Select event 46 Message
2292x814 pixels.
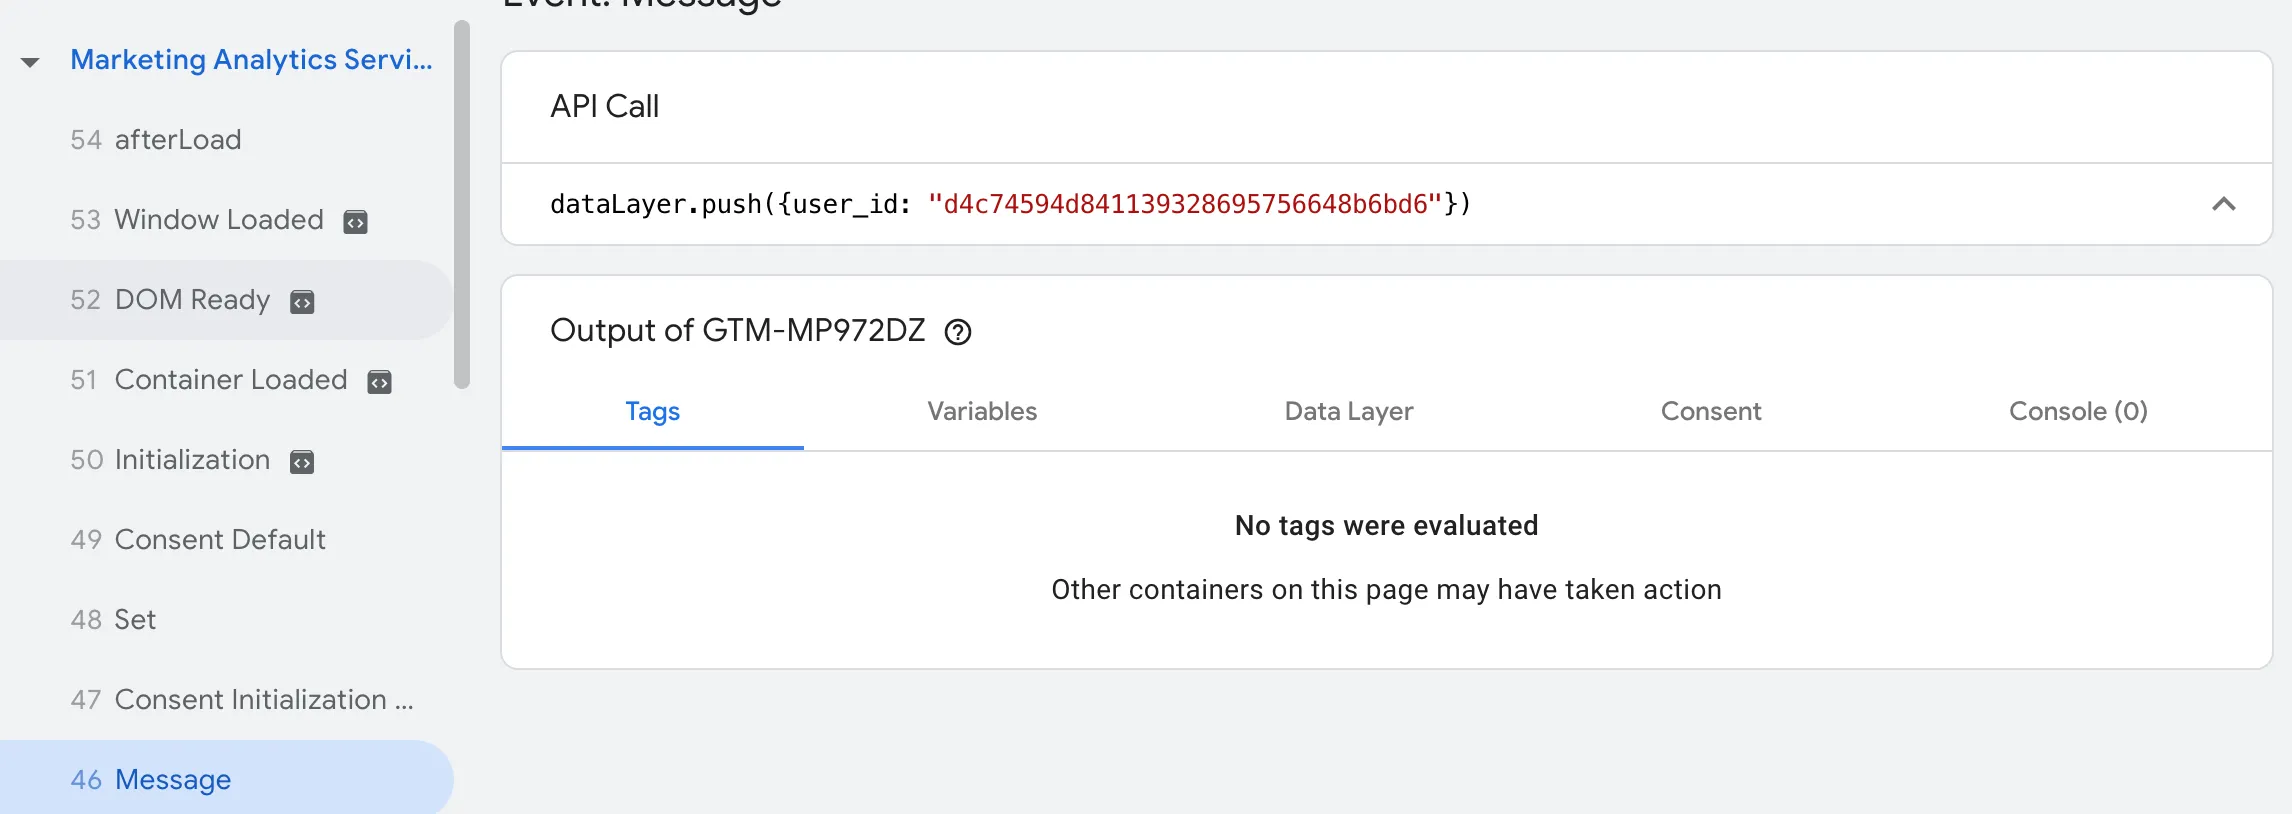tap(226, 778)
